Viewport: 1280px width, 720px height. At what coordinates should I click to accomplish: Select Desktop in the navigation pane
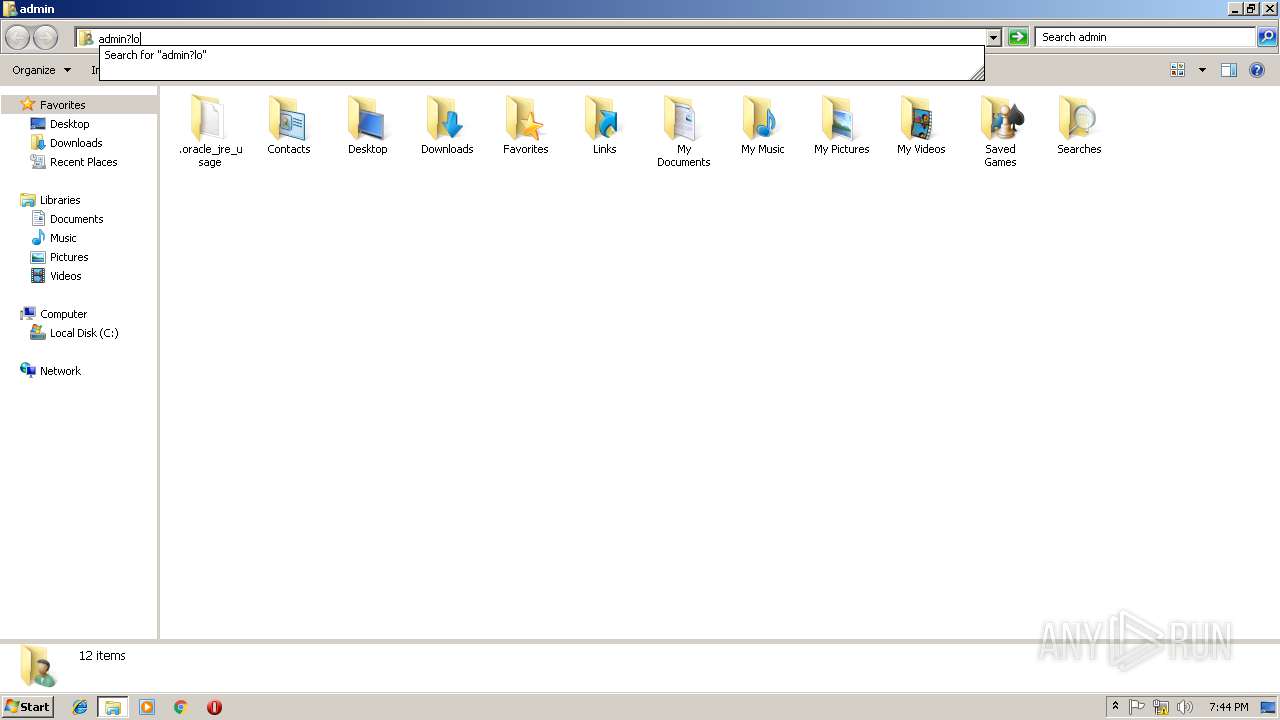69,124
